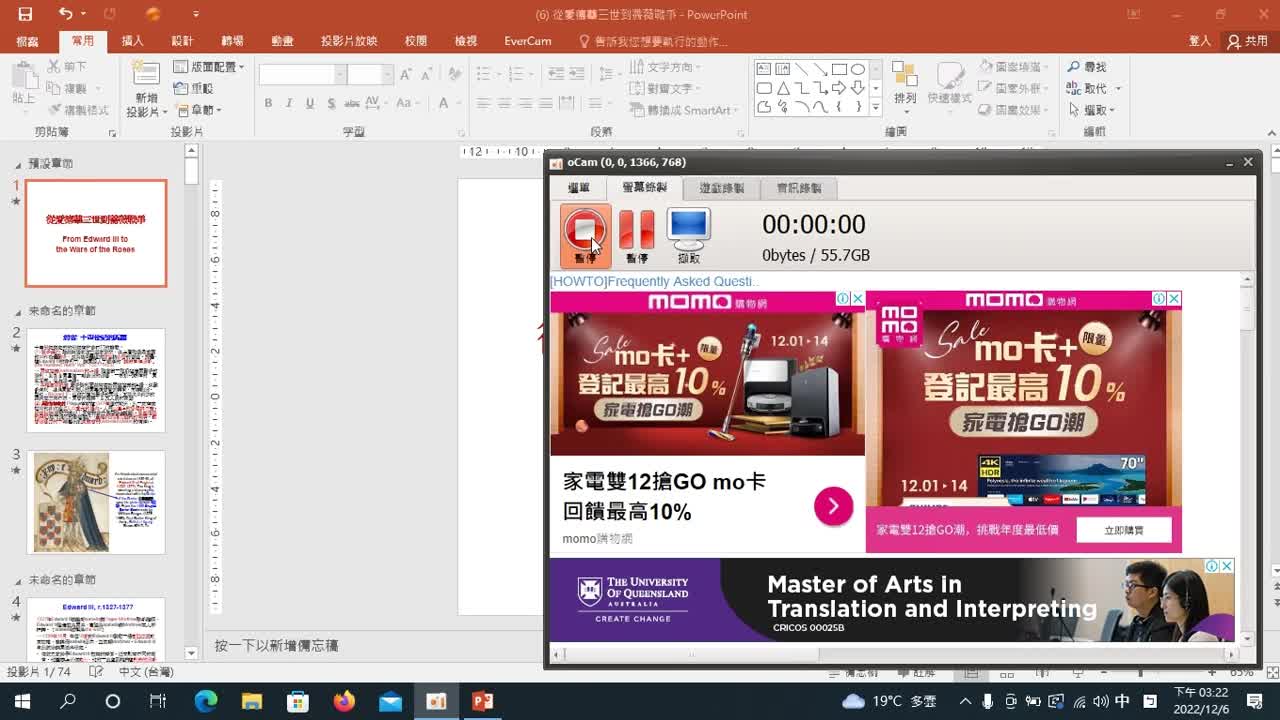Screen dimensions: 1280x720
Task: Open Microsoft Edge from the taskbar
Action: pos(205,701)
